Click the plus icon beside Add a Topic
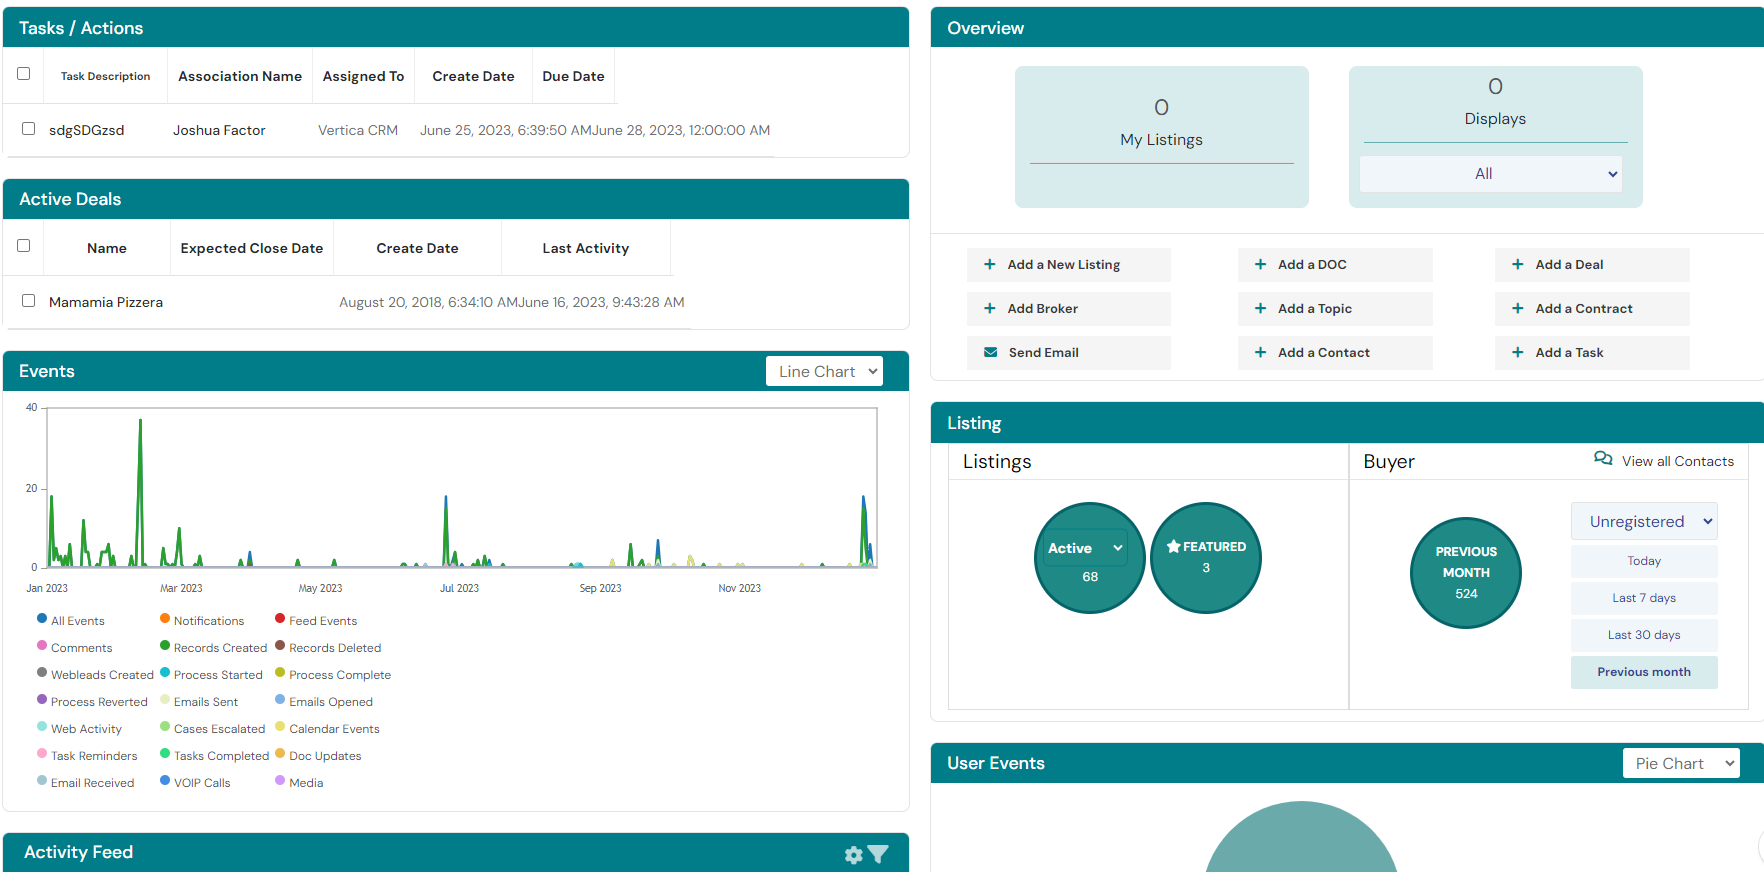 click(x=1260, y=309)
